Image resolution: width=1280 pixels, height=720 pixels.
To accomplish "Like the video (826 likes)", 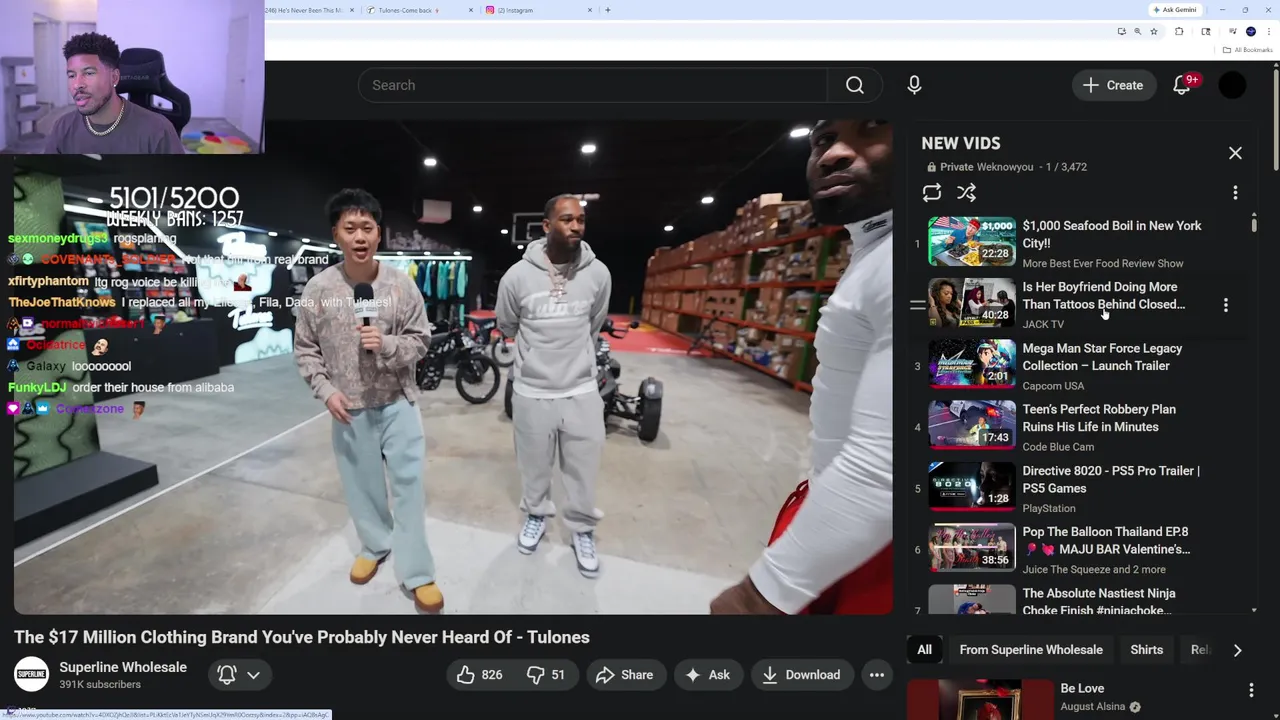I will (479, 675).
